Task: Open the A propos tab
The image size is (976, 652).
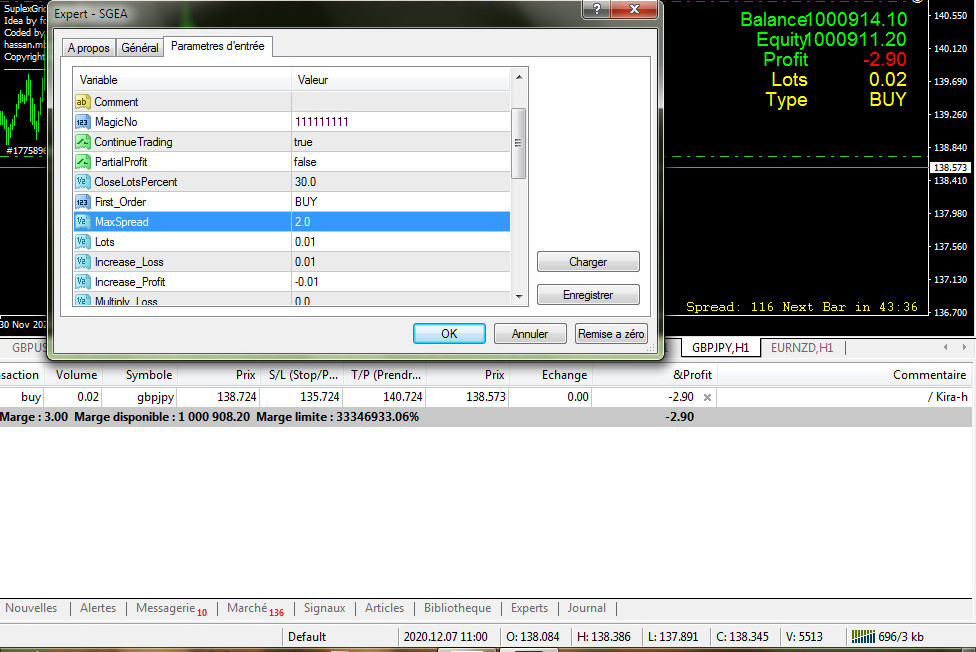Action: coord(88,48)
